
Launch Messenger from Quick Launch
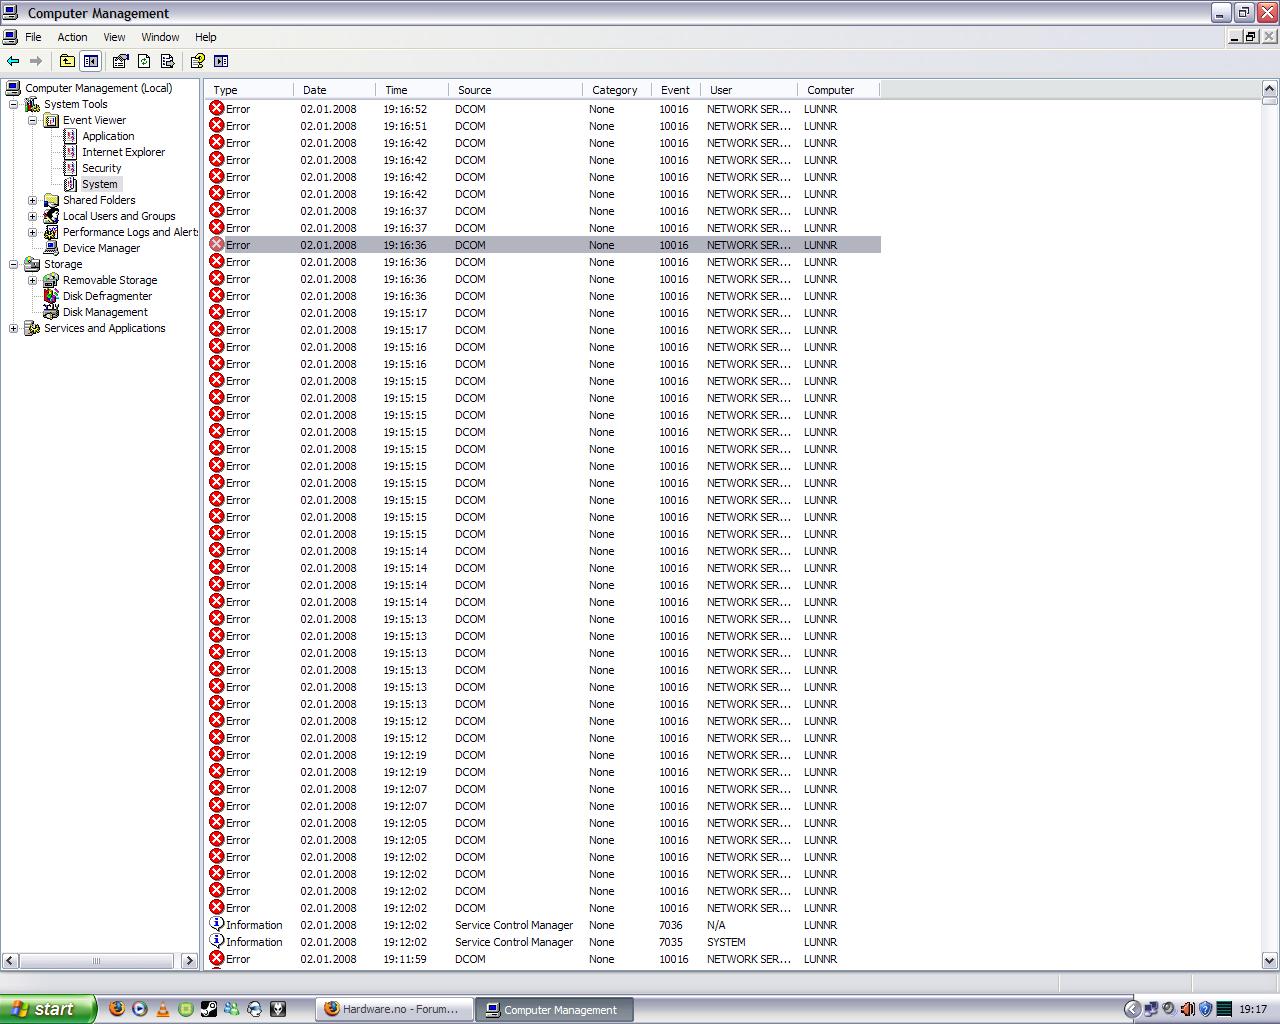point(232,1009)
